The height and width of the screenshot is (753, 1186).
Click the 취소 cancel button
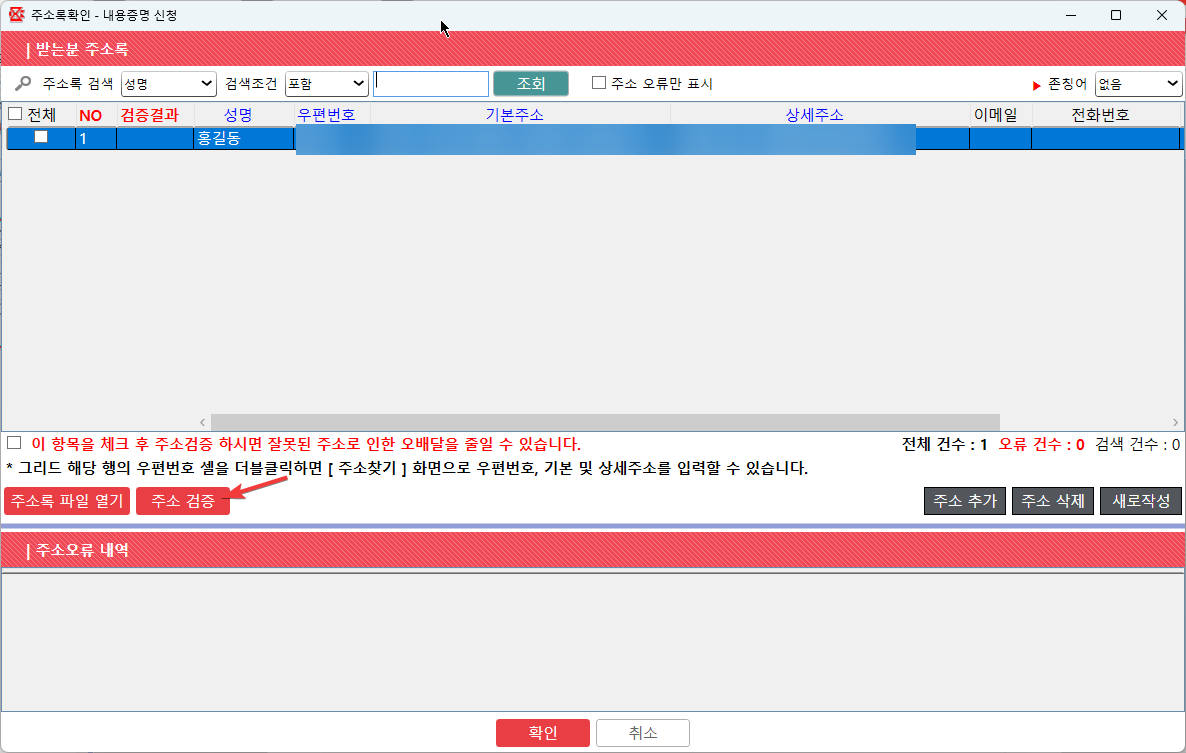pos(643,733)
